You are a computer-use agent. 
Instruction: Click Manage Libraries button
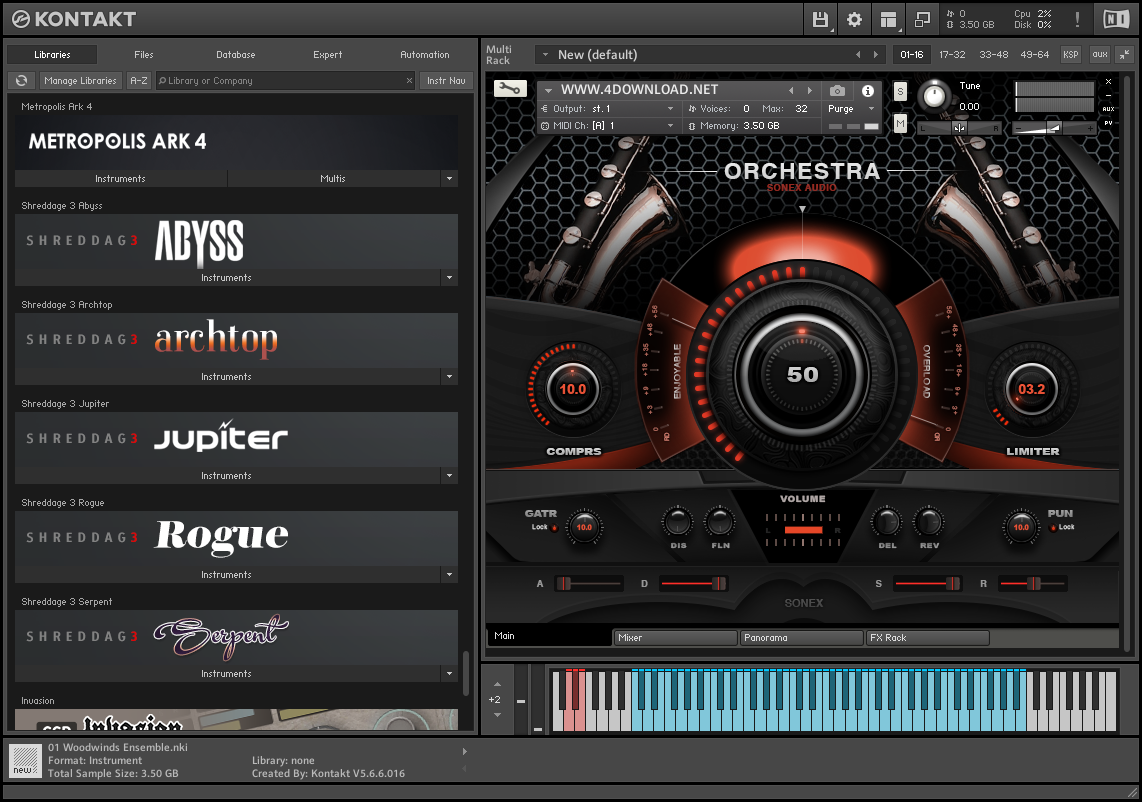tap(80, 81)
